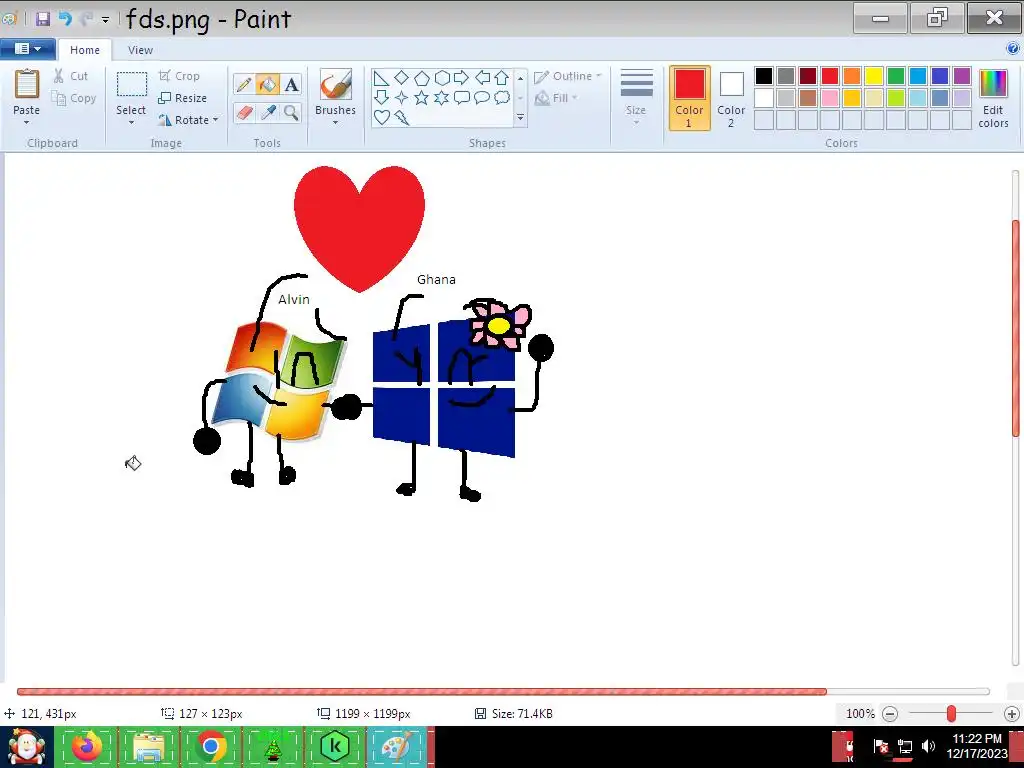This screenshot has width=1024, height=768.
Task: Click the zoom in plus button
Action: pyautogui.click(x=1012, y=714)
